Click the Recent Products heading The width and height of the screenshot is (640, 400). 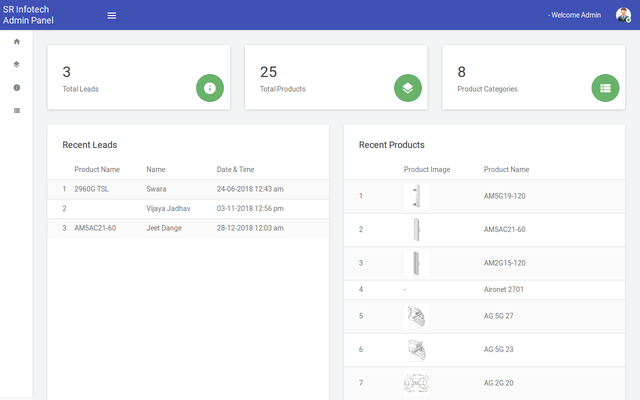[392, 145]
